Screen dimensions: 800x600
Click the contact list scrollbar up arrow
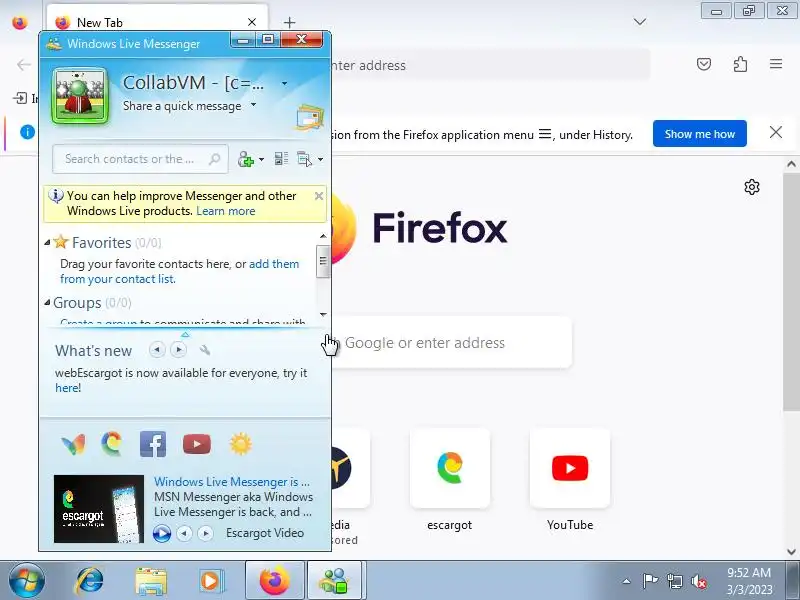pos(322,236)
